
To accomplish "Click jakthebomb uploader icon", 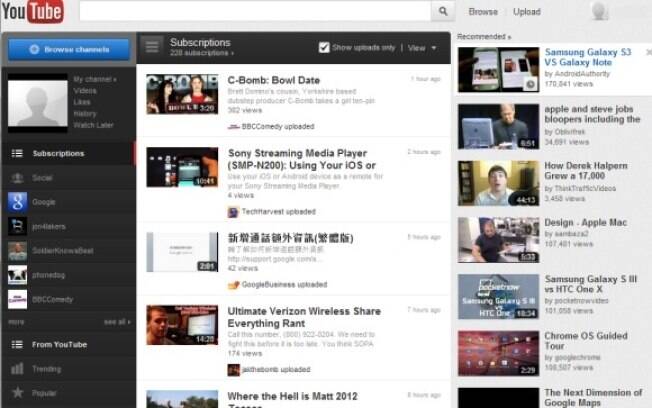I will (x=233, y=370).
